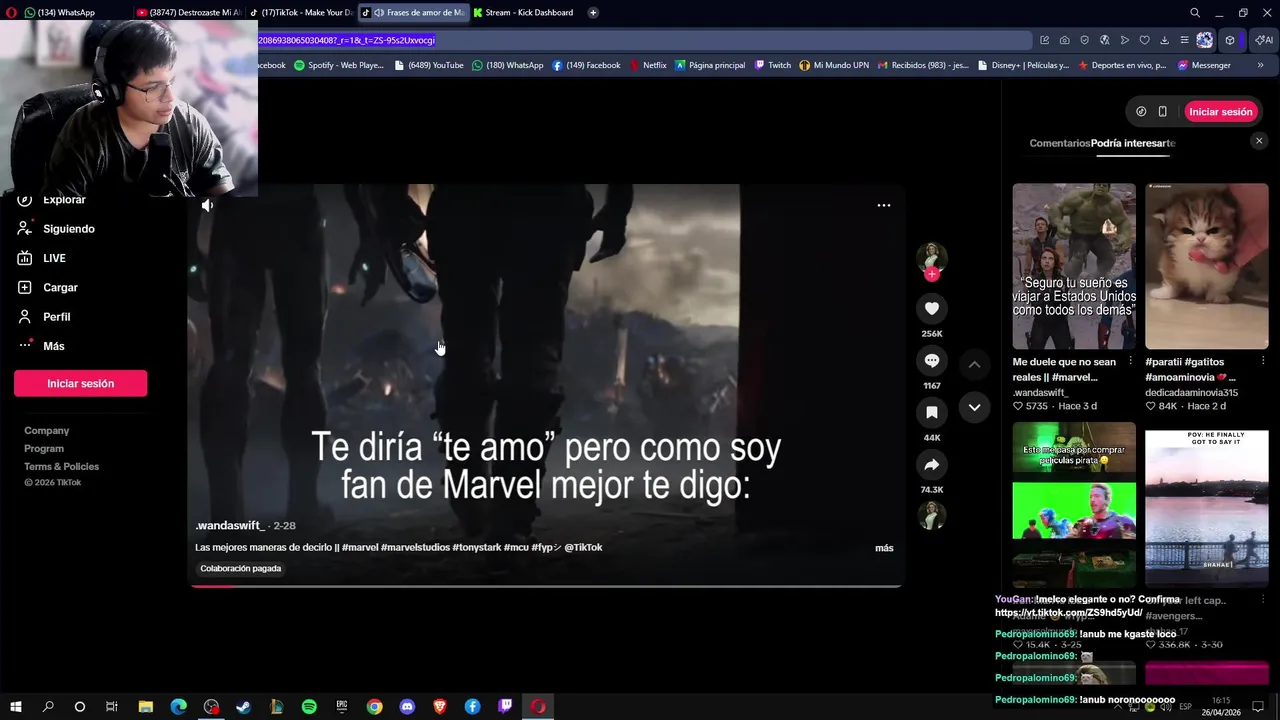Open dedicadaaminovia315 profile link
The image size is (1280, 720).
1191,393
